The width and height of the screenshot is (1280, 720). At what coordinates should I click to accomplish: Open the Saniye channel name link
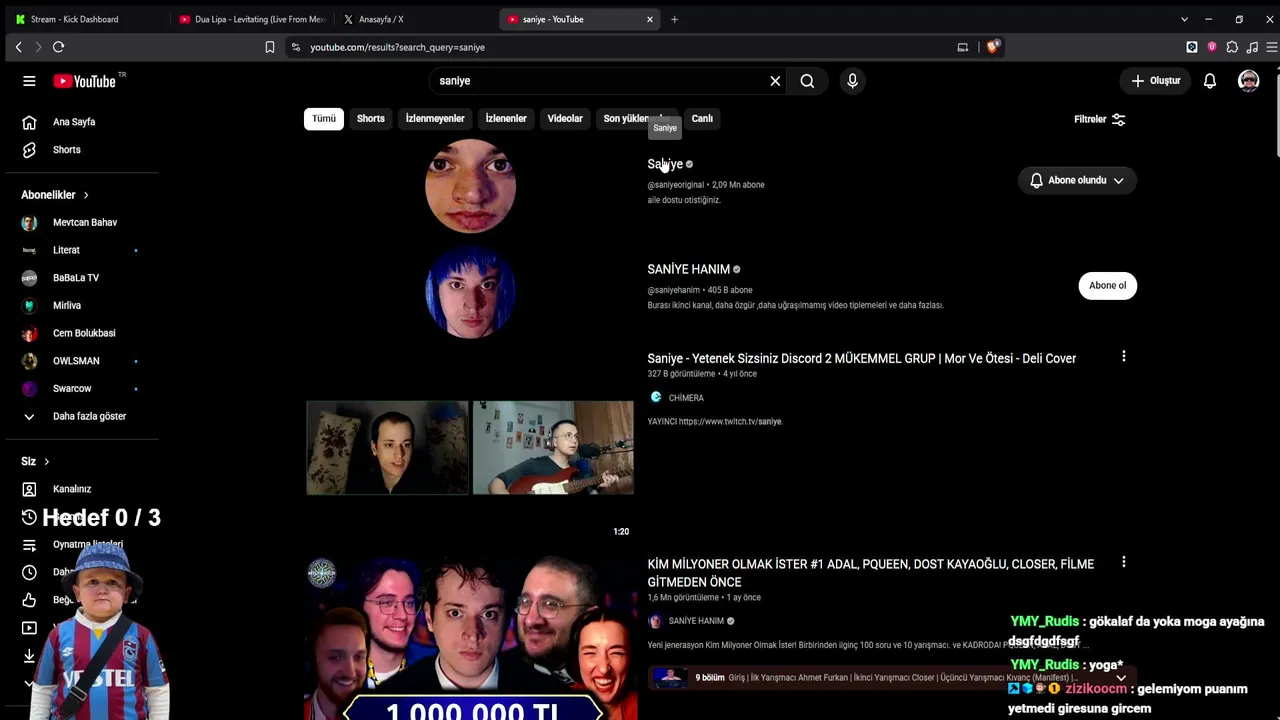click(665, 164)
